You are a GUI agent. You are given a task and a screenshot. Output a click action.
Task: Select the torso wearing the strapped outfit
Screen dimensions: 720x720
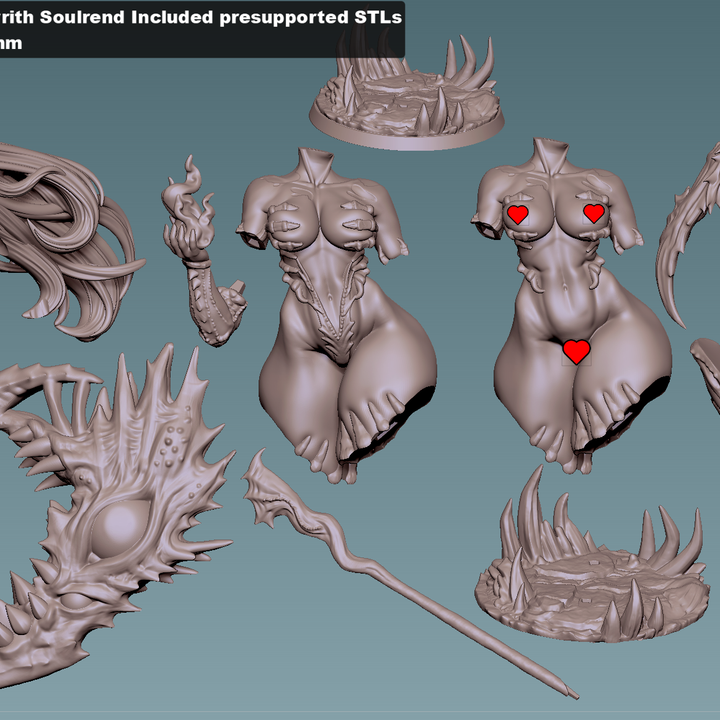[338, 315]
